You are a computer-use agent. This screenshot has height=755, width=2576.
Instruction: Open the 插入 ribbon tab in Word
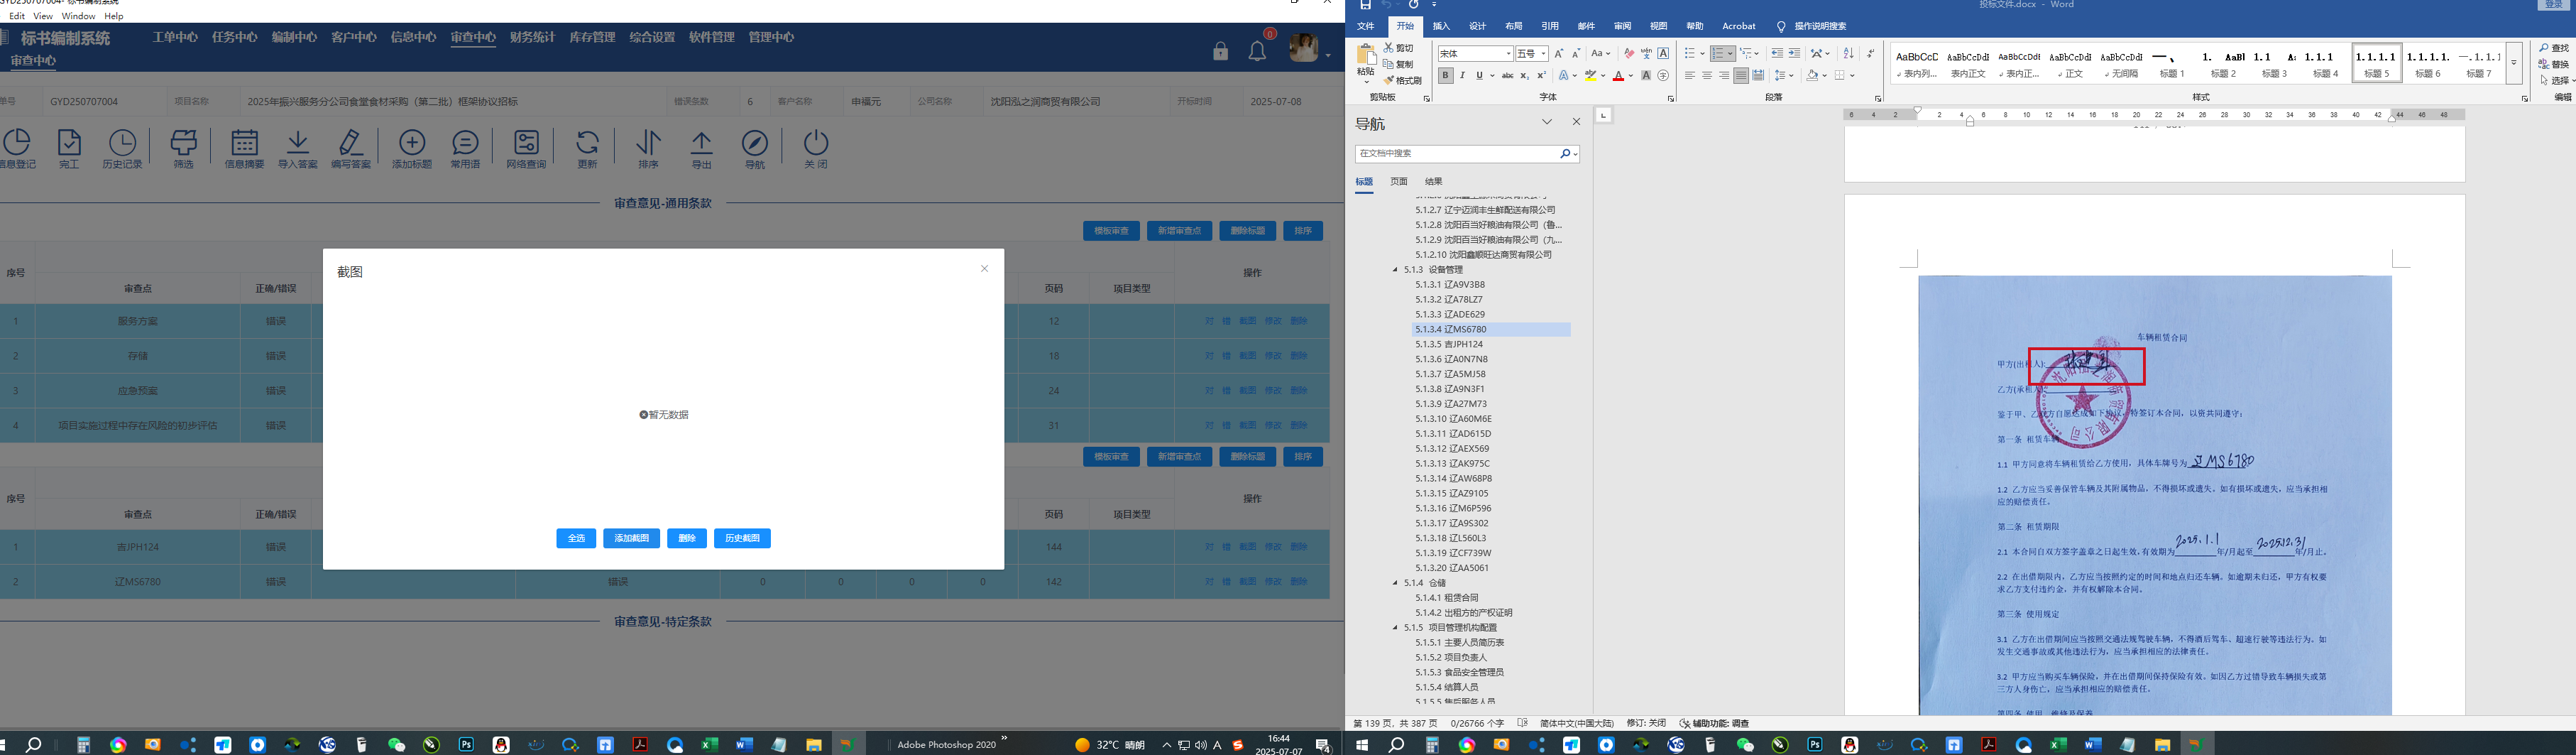point(1441,26)
